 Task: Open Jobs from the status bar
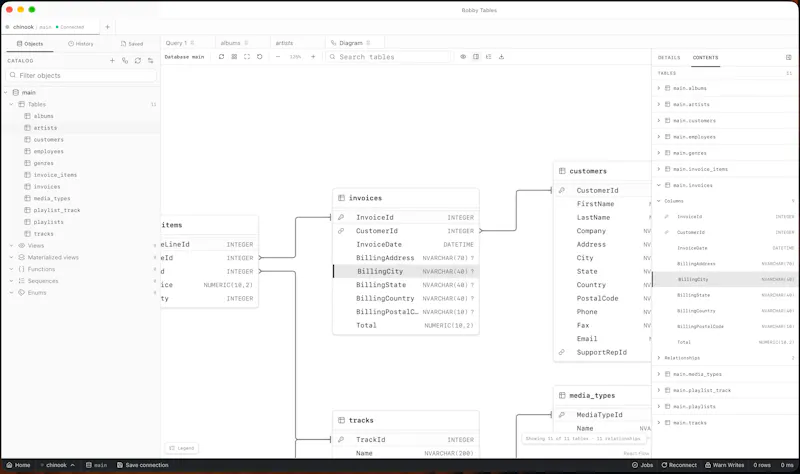(x=642, y=465)
